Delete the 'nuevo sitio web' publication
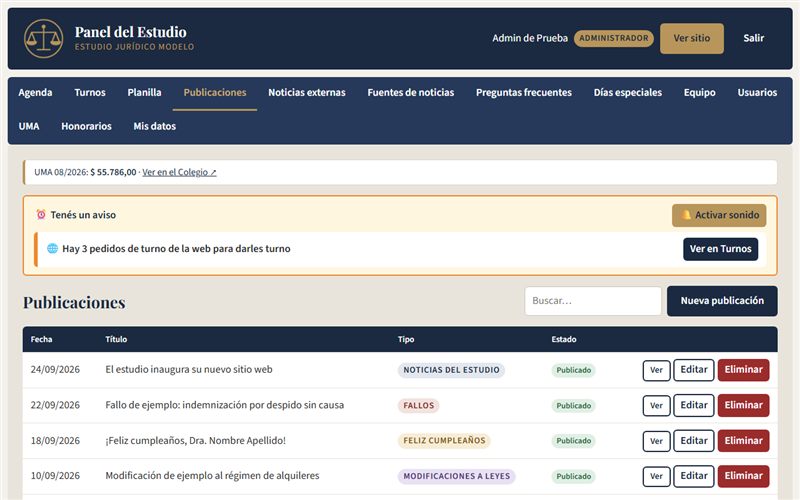Viewport: 800px width, 500px height. pyautogui.click(x=743, y=370)
